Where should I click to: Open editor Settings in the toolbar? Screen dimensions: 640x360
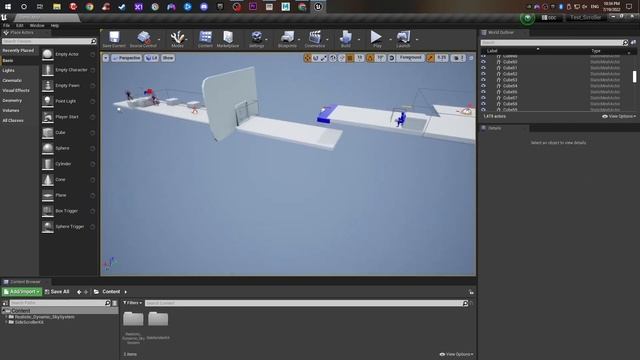(257, 39)
